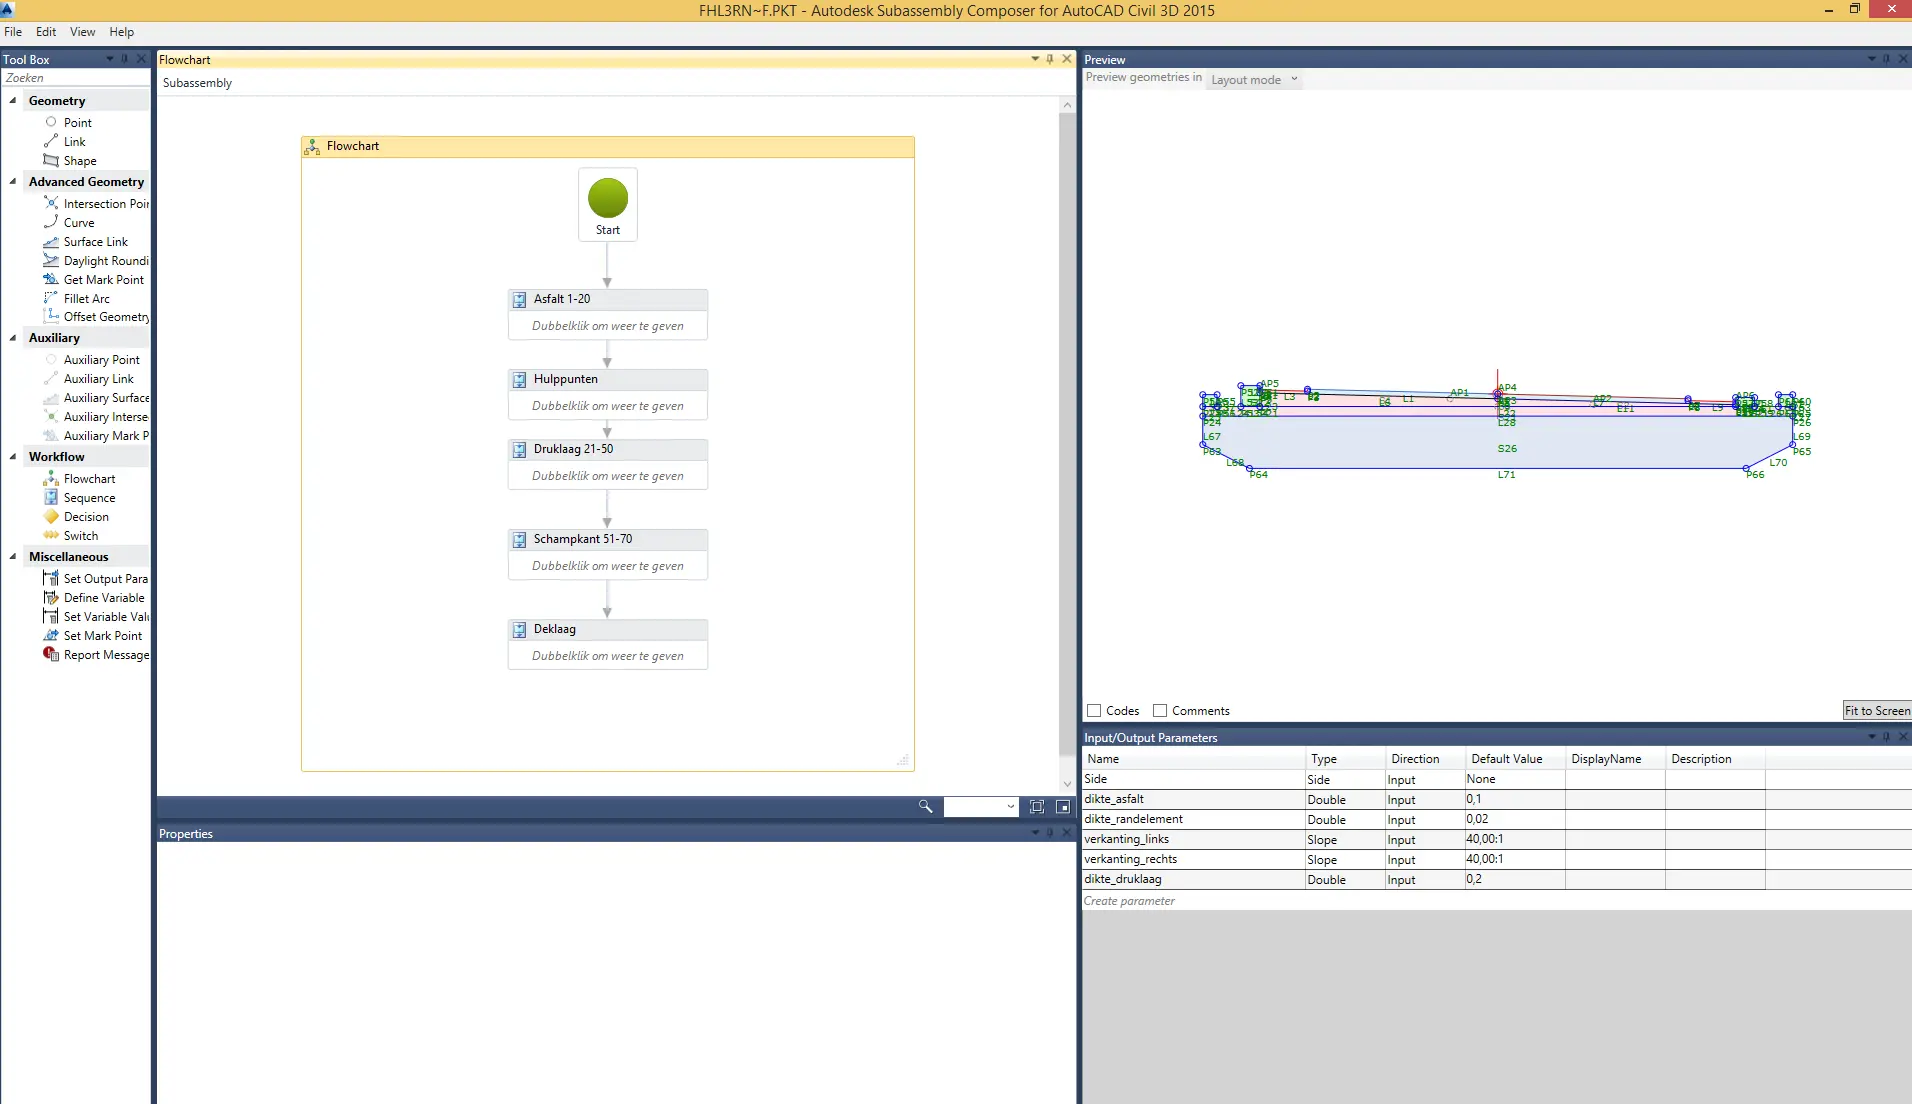Pin the Preview panel with pushpin icon

1886,59
